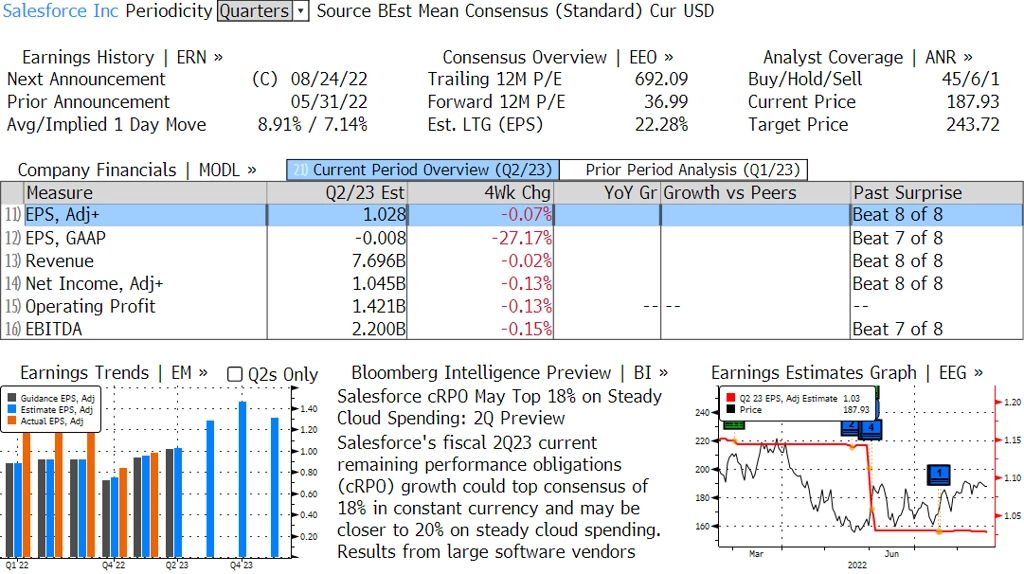The width and height of the screenshot is (1024, 574).
Task: Click Revenue estimate 7.696B
Action: point(378,261)
